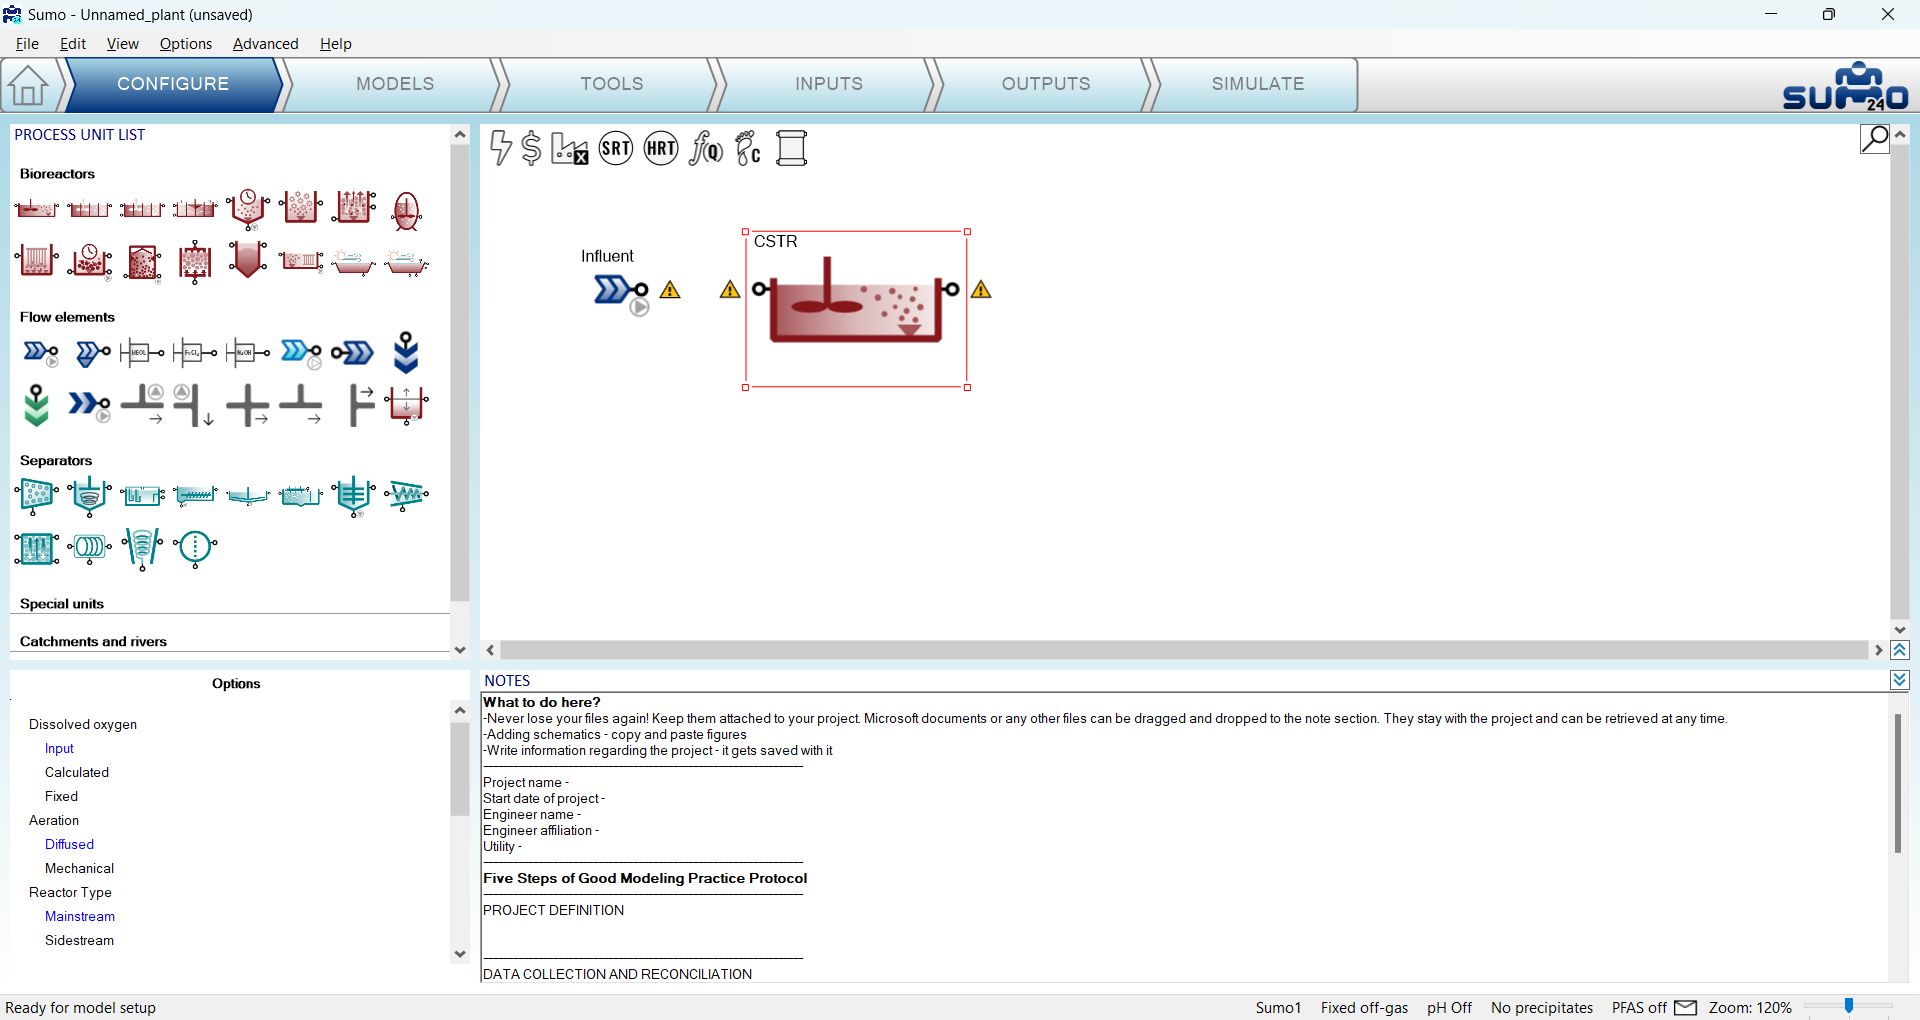Image resolution: width=1920 pixels, height=1020 pixels.
Task: Switch to the INPUTS tab
Action: [829, 84]
